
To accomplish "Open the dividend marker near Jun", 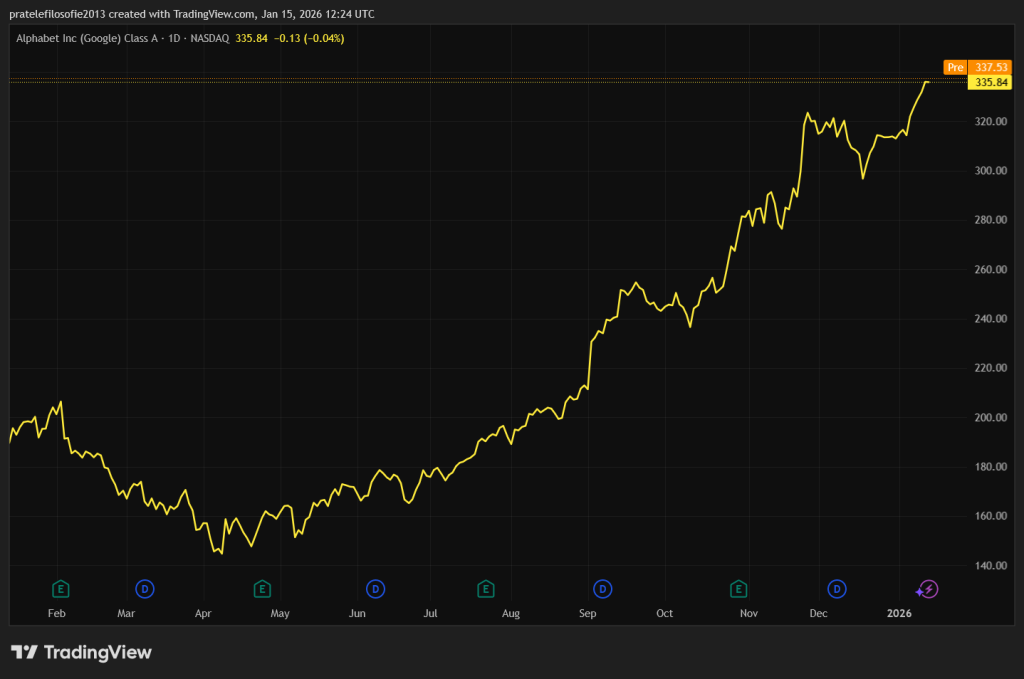I will [376, 588].
